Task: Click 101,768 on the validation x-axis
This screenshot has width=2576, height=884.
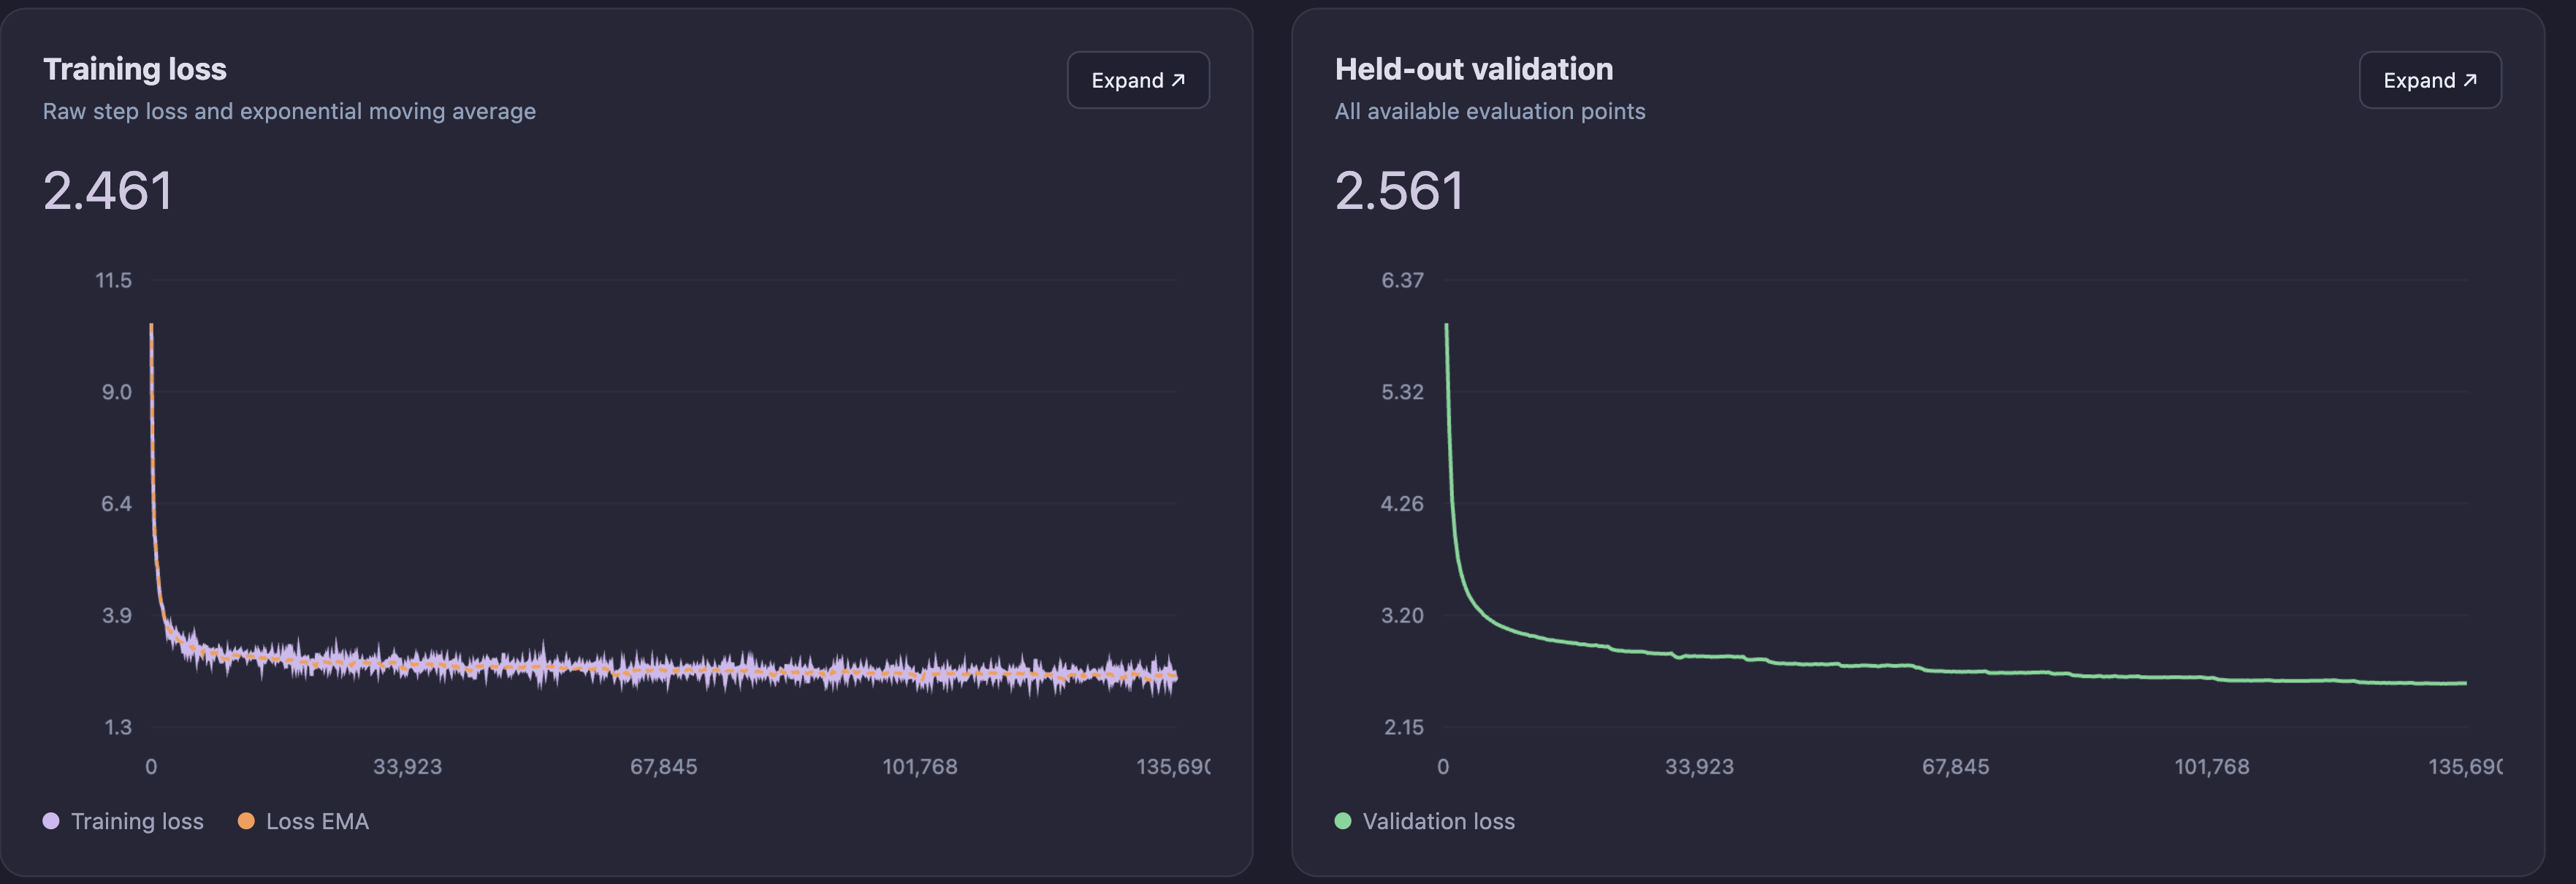Action: coord(2212,767)
